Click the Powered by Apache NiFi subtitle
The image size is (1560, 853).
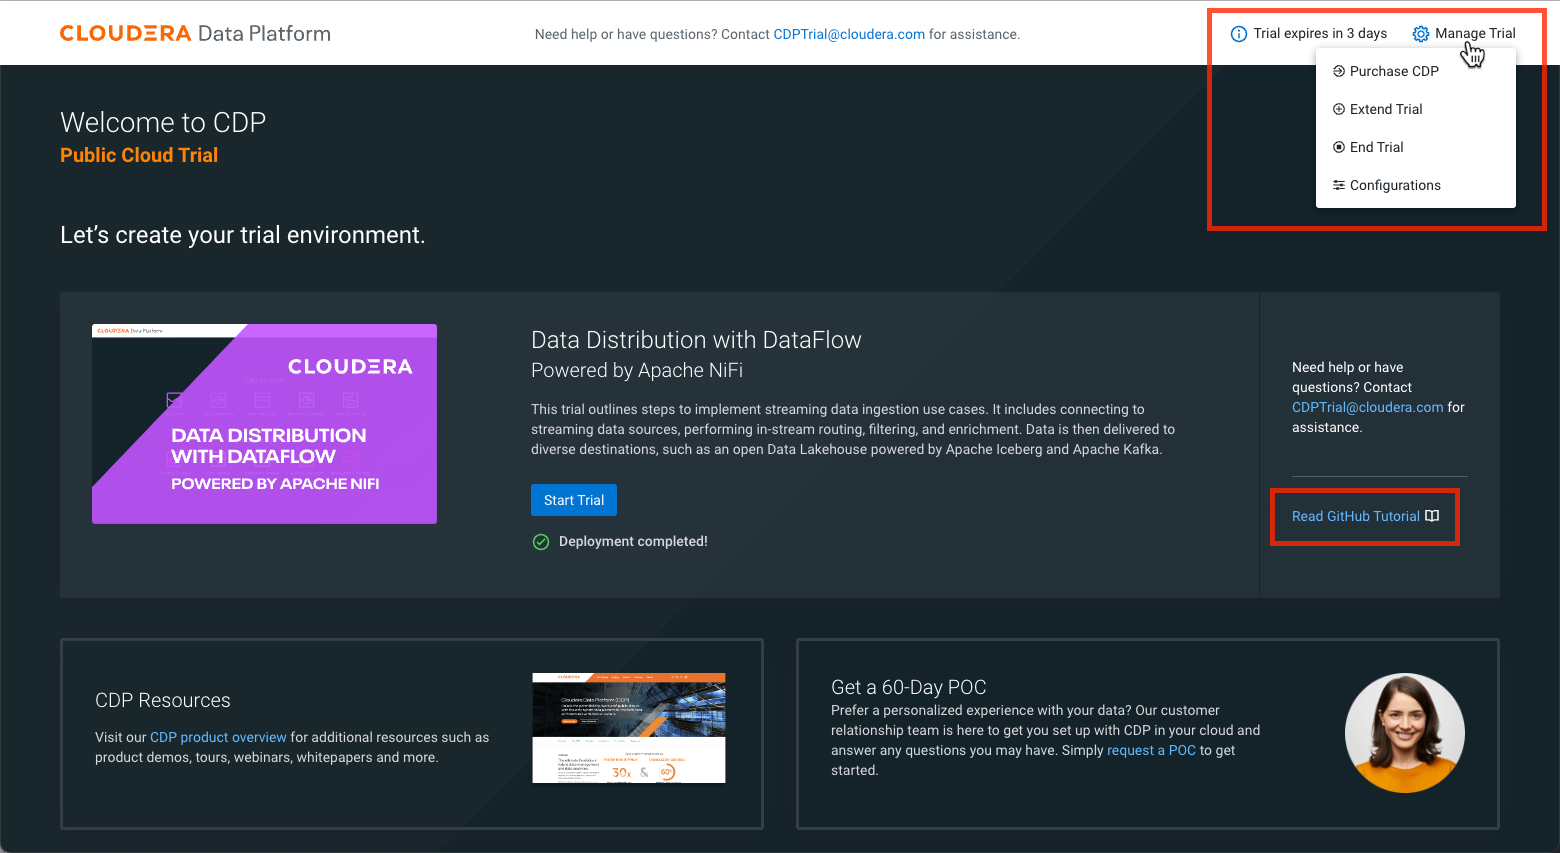coord(637,370)
